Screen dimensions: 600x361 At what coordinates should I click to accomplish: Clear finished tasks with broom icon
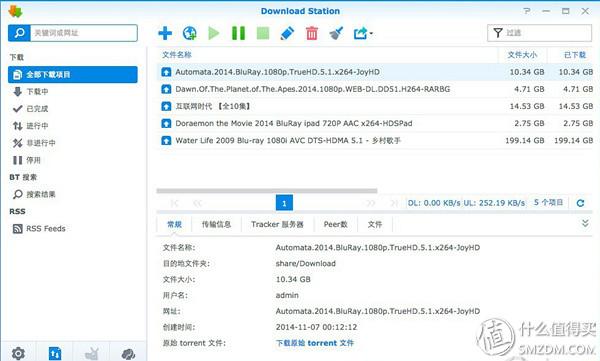pos(336,33)
